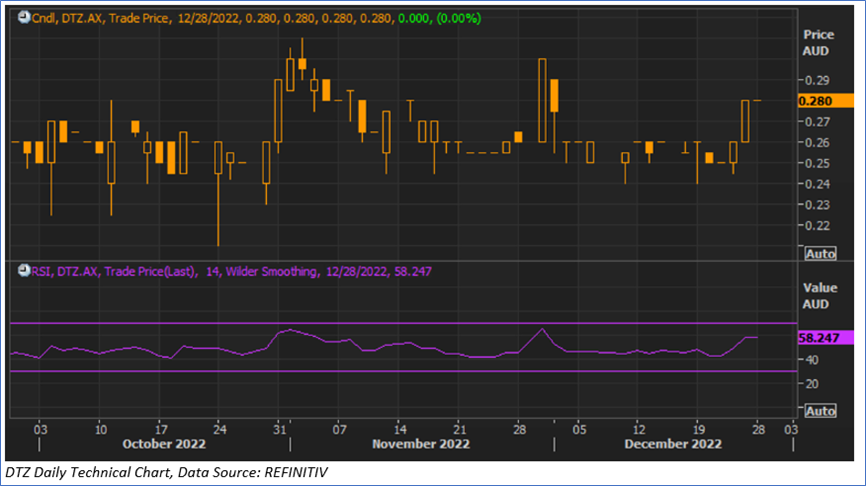This screenshot has height=486, width=866.
Task: Click the Auto button on RSI axis
Action: pyautogui.click(x=820, y=411)
